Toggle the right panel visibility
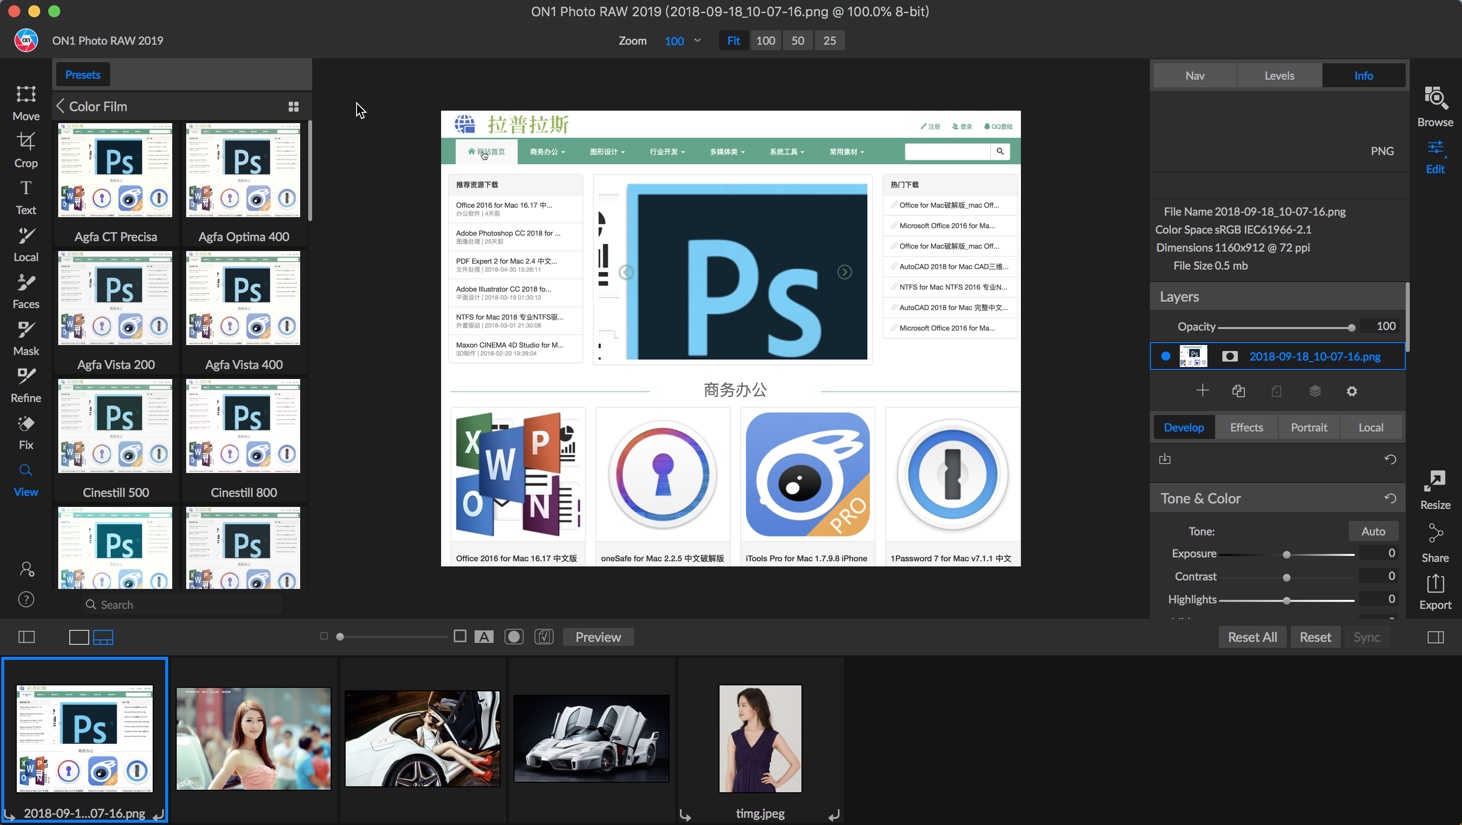 pos(1436,637)
